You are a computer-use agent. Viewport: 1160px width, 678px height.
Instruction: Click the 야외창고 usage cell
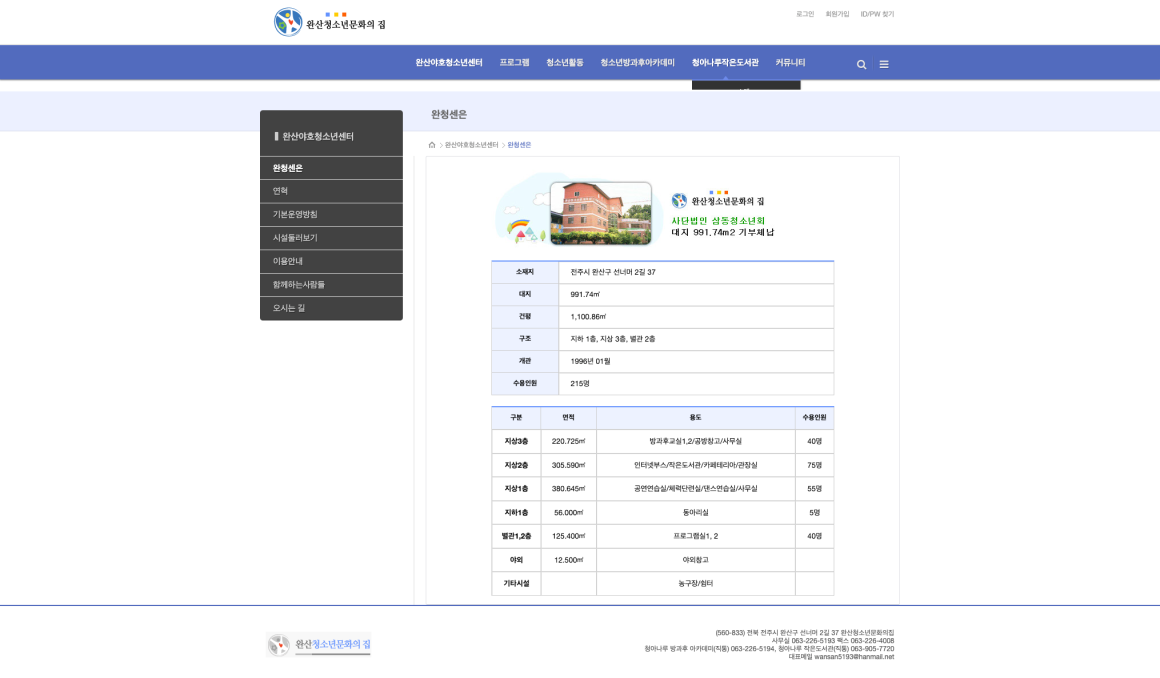coord(695,560)
